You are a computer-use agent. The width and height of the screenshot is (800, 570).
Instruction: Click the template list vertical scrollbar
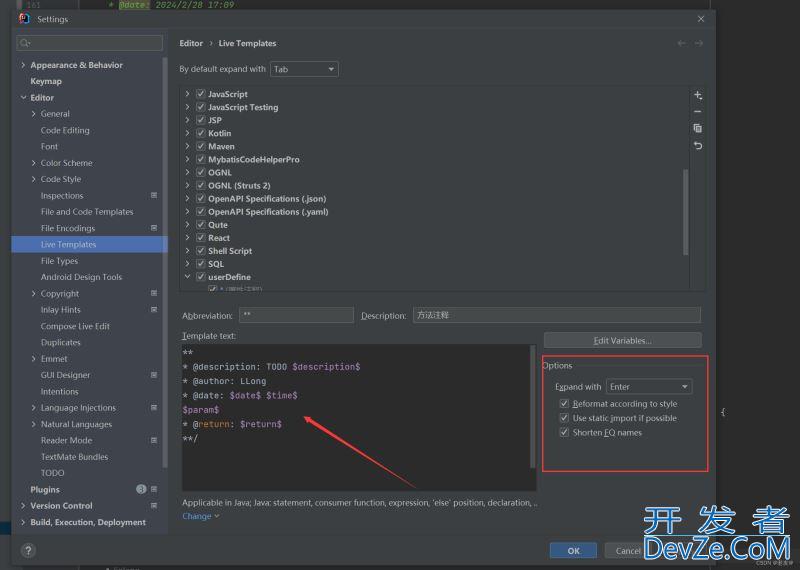tap(686, 212)
